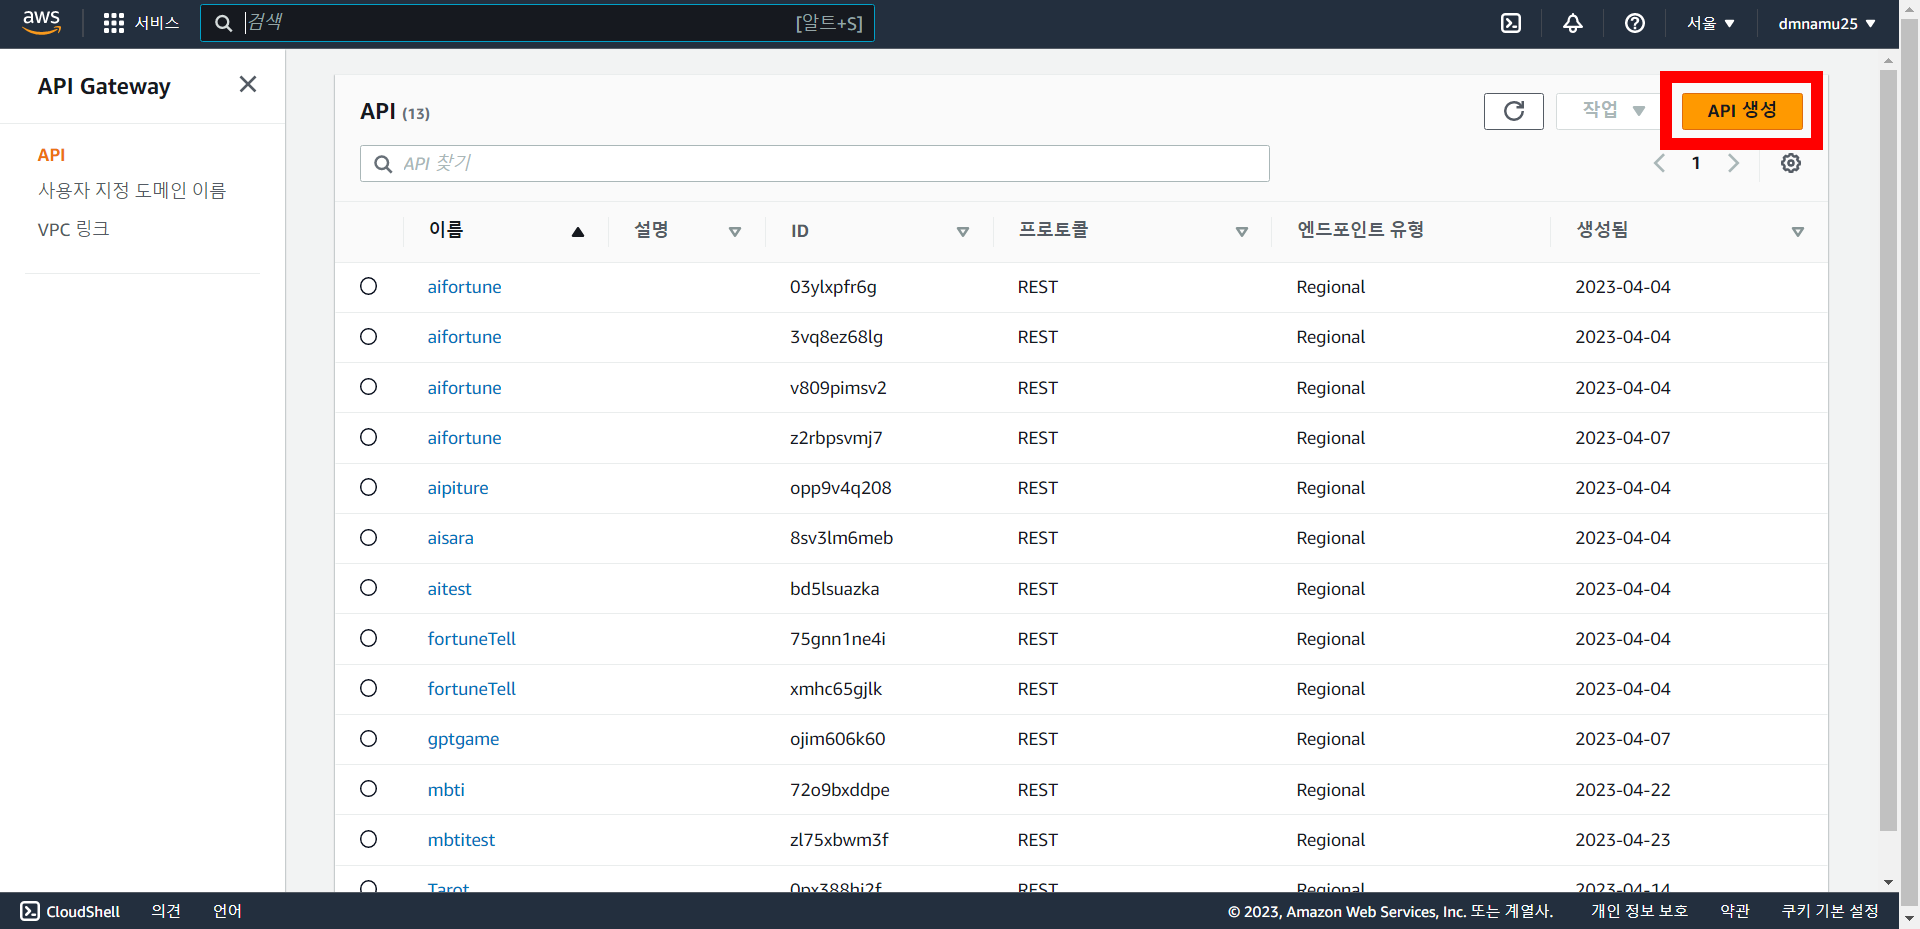Viewport: 1920px width, 929px height.
Task: Sort by ID column arrow
Action: pyautogui.click(x=963, y=232)
